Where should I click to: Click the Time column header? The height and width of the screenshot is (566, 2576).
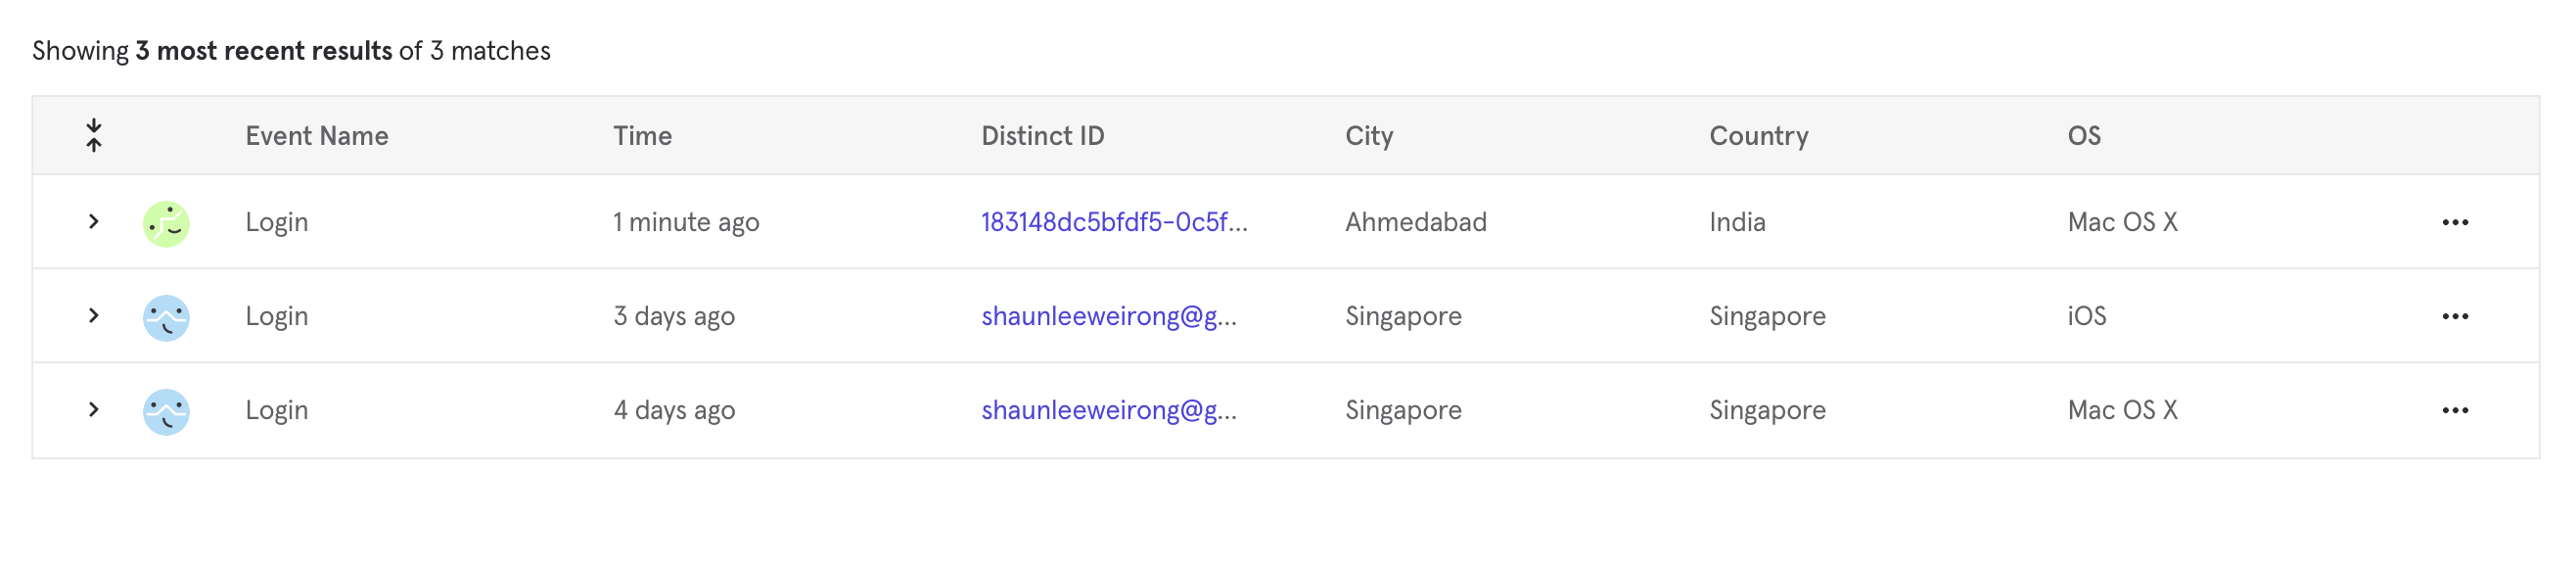tap(642, 136)
